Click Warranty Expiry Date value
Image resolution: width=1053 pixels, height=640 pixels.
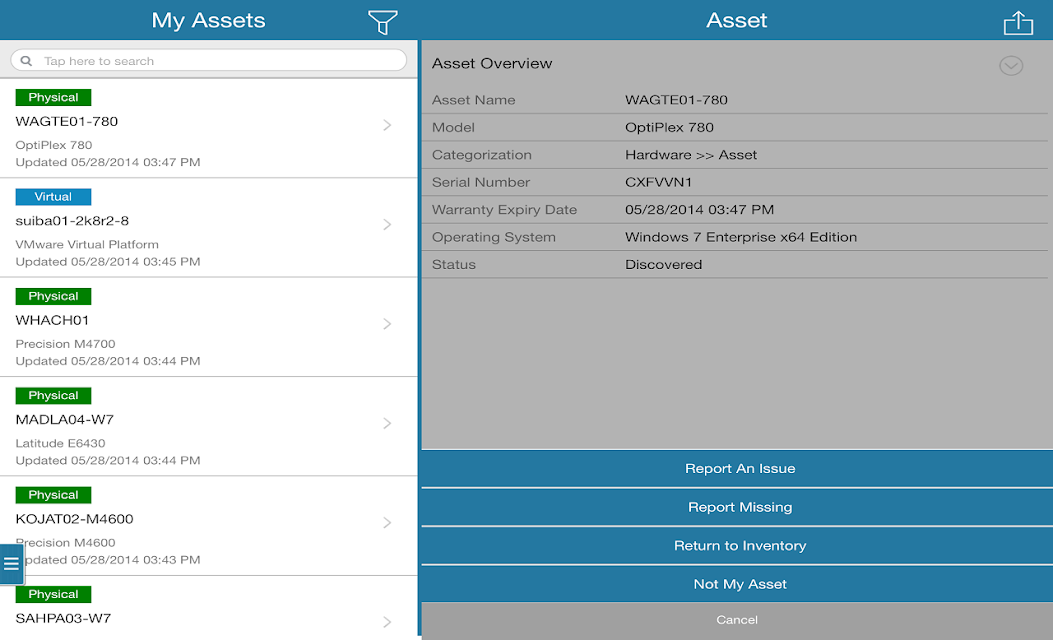point(699,210)
